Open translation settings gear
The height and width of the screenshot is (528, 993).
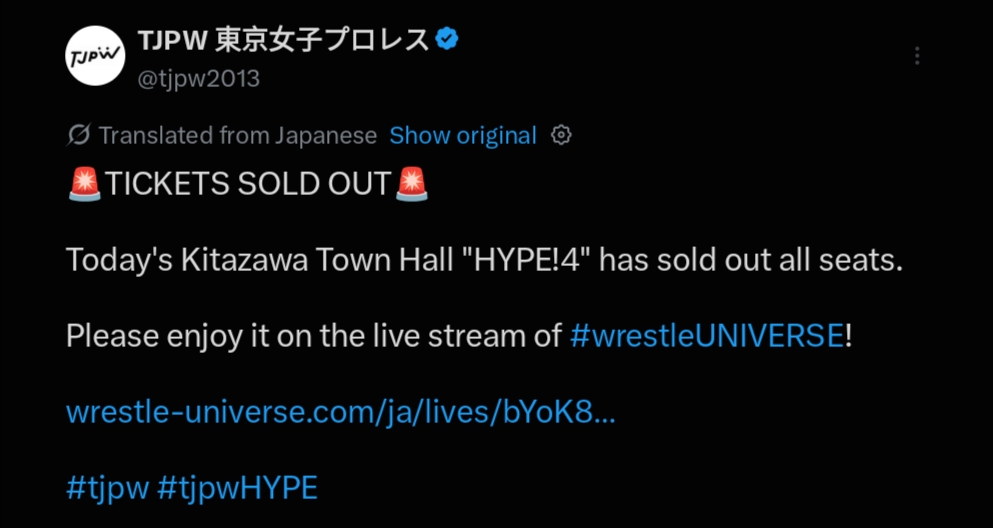point(561,135)
